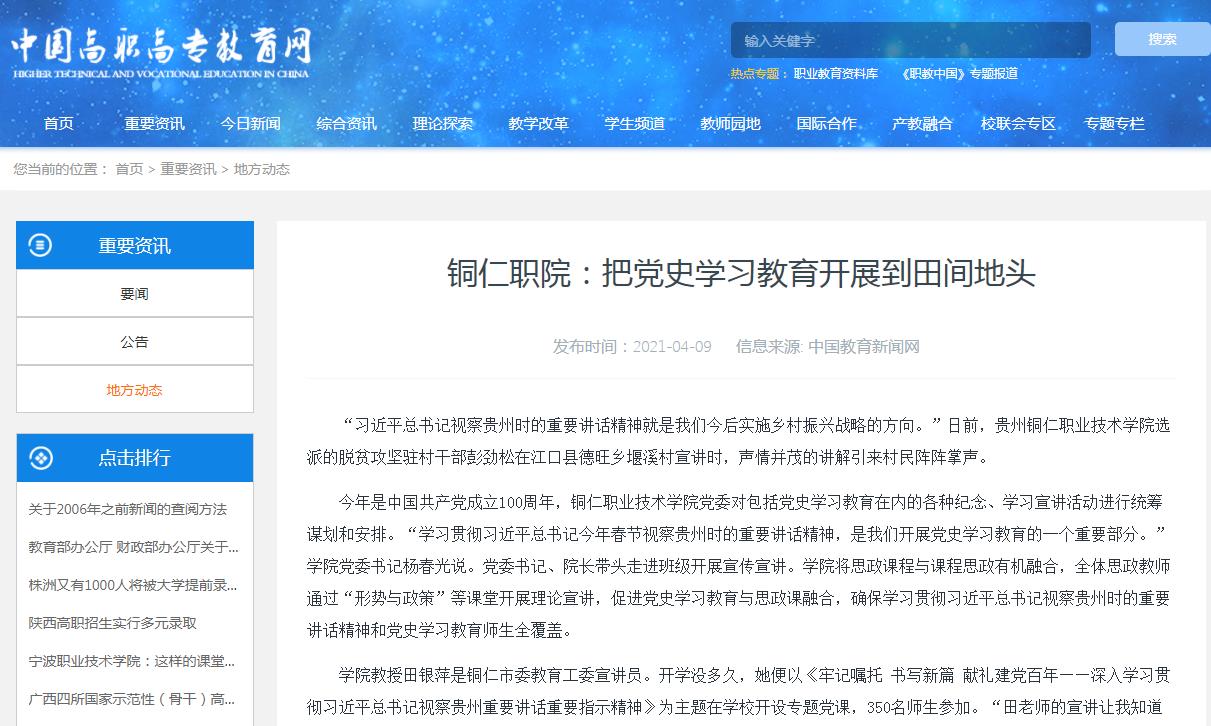Screen dimensions: 1211x726
Task: Open the 教学改革 navigation item
Action: (538, 124)
